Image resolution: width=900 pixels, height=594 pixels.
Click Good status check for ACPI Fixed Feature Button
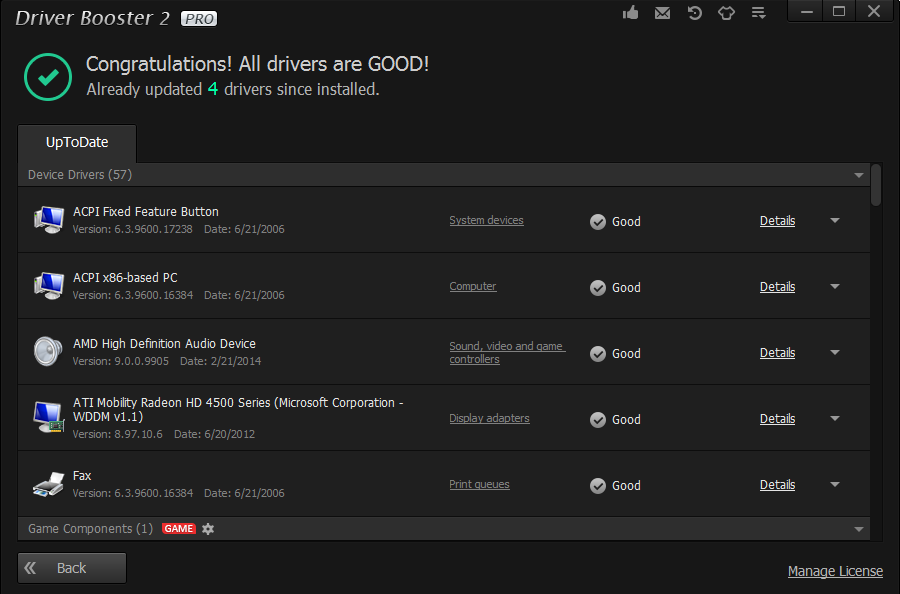(x=598, y=222)
